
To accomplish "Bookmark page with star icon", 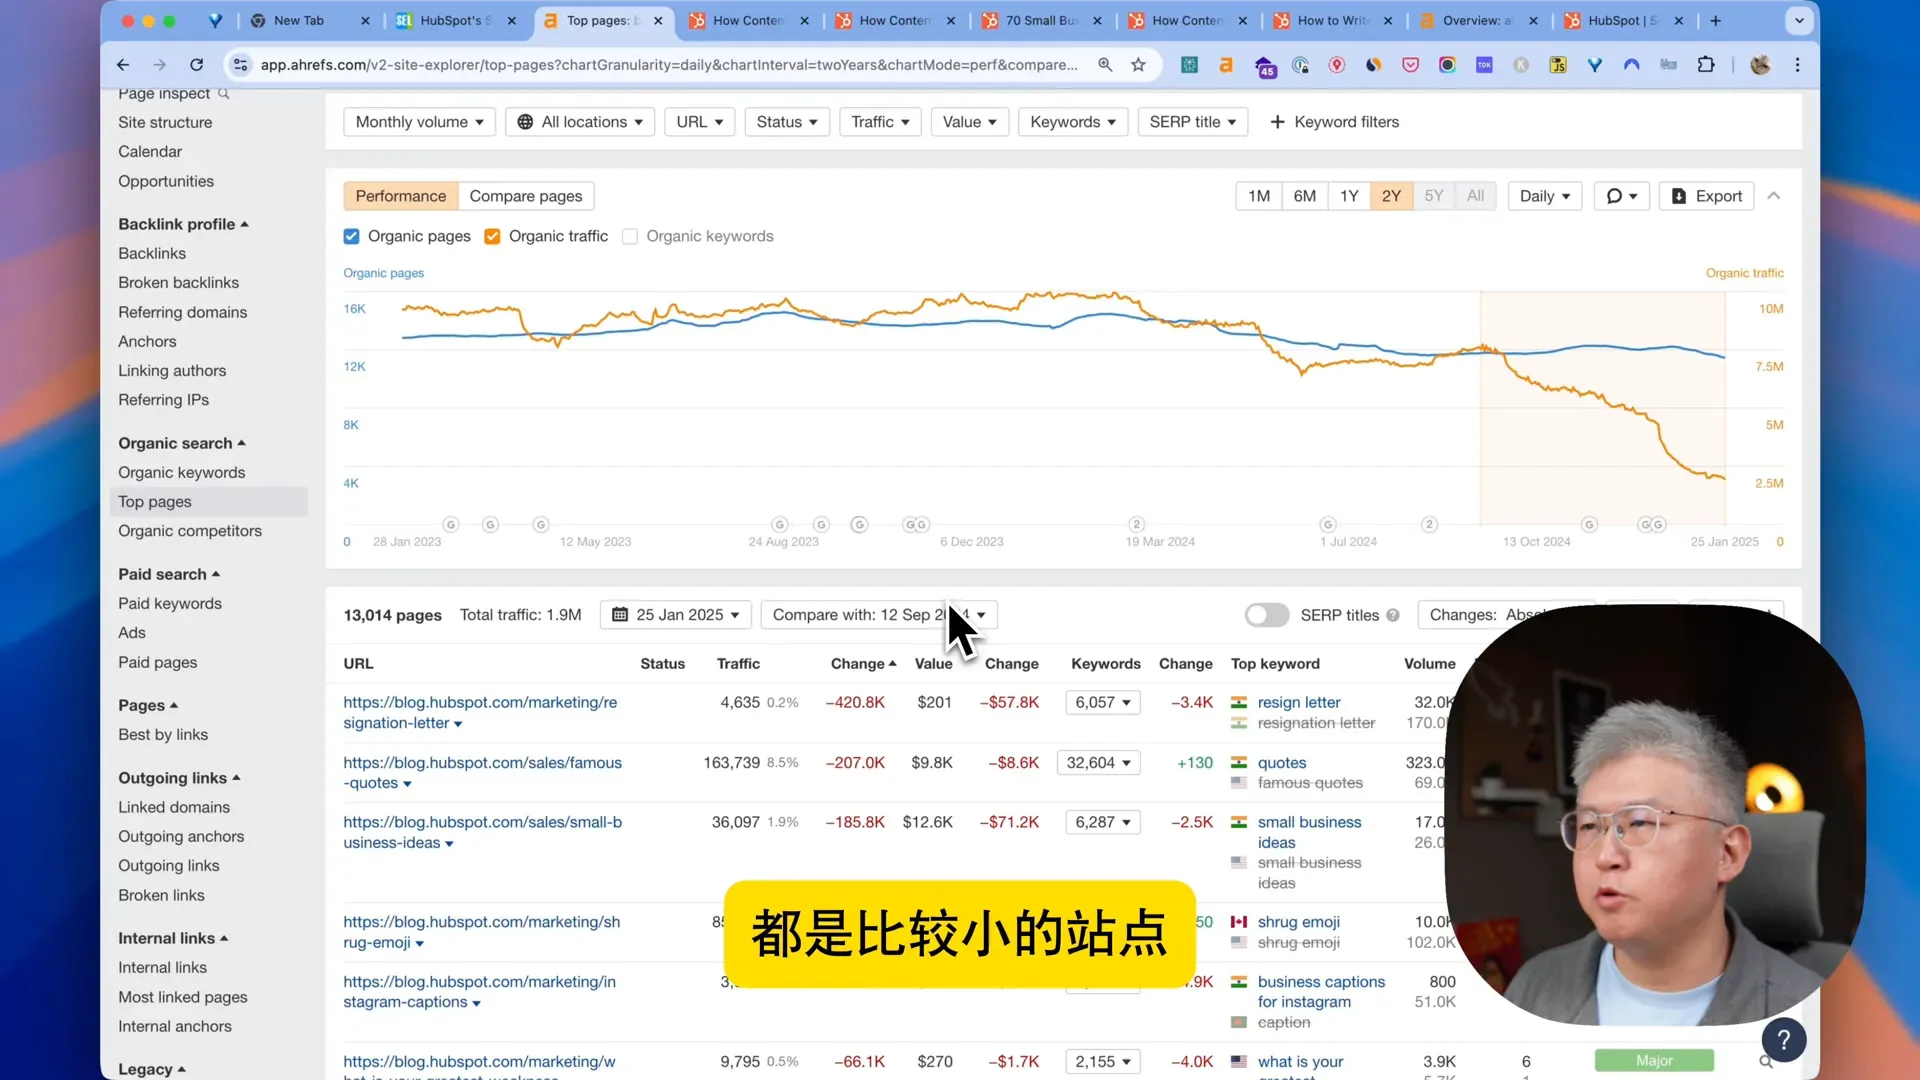I will click(1138, 65).
